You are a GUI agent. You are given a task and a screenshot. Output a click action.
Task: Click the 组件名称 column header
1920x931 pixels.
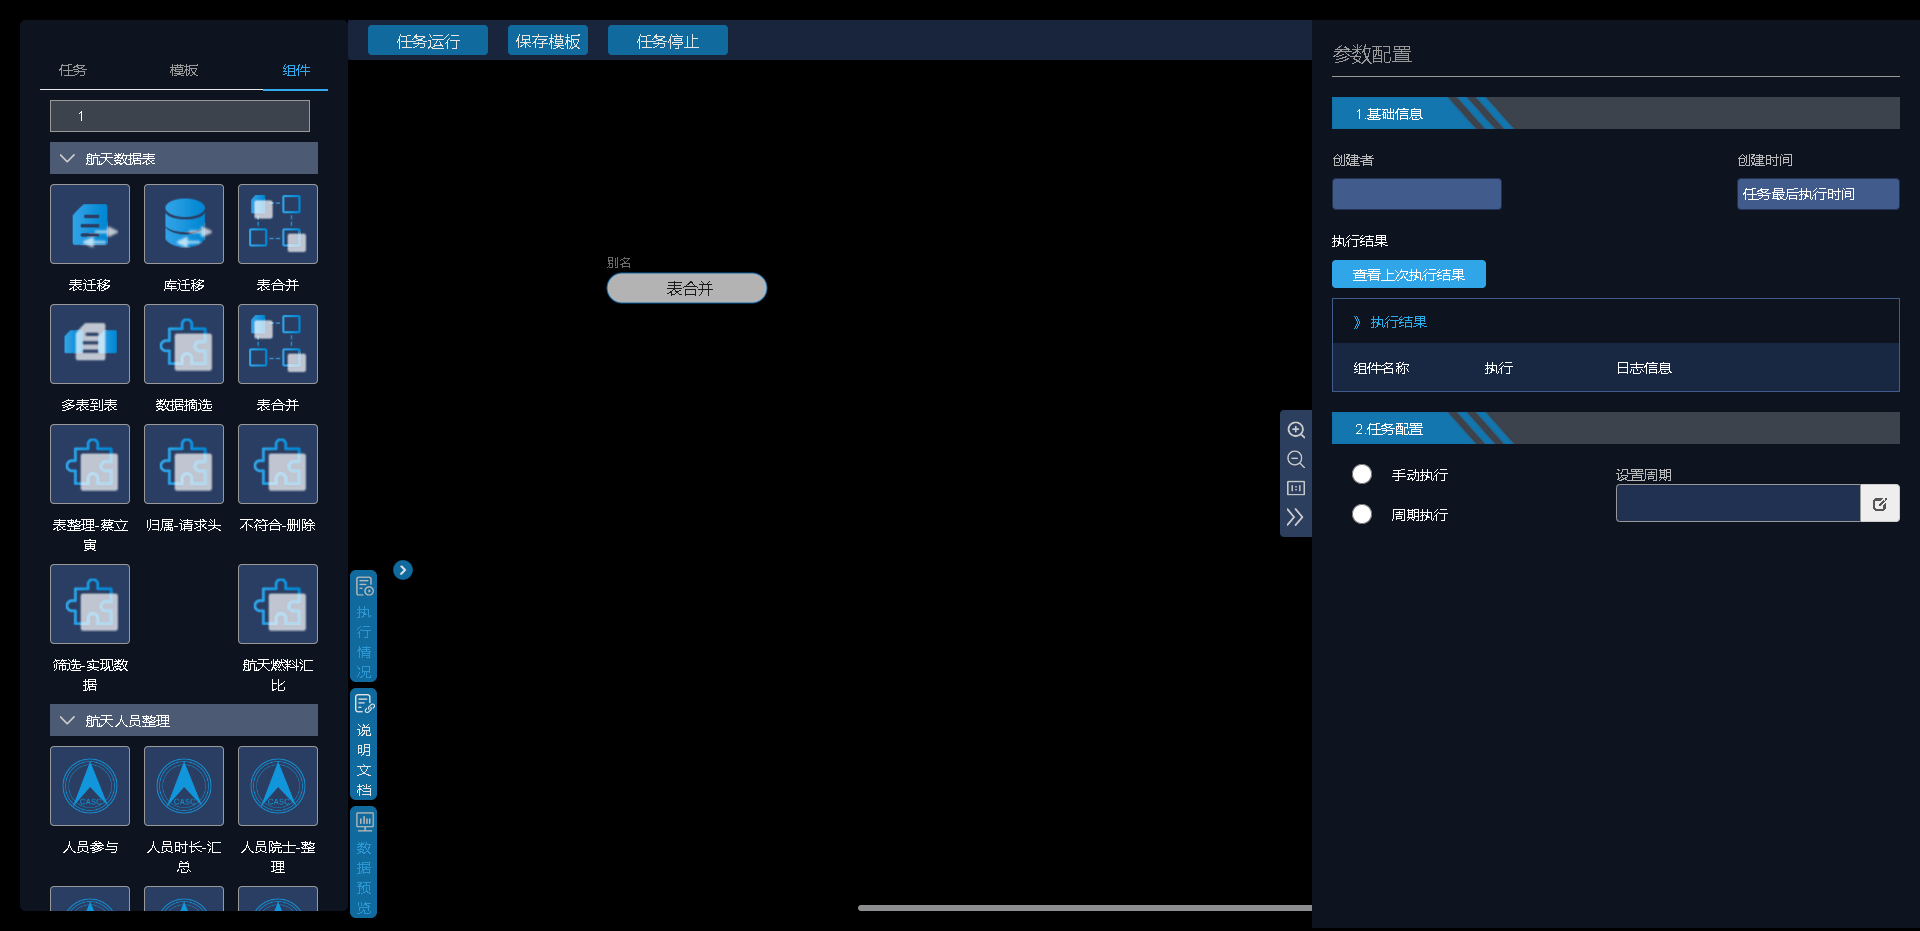click(1381, 368)
